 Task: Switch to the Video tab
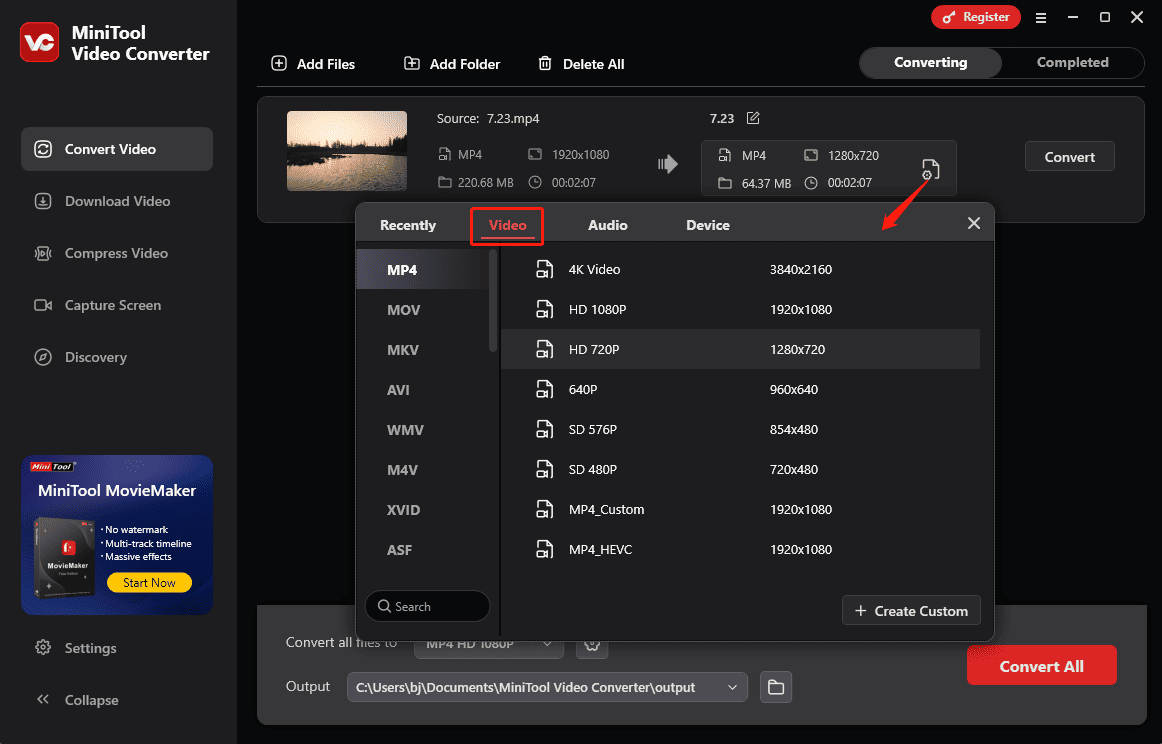tap(508, 225)
